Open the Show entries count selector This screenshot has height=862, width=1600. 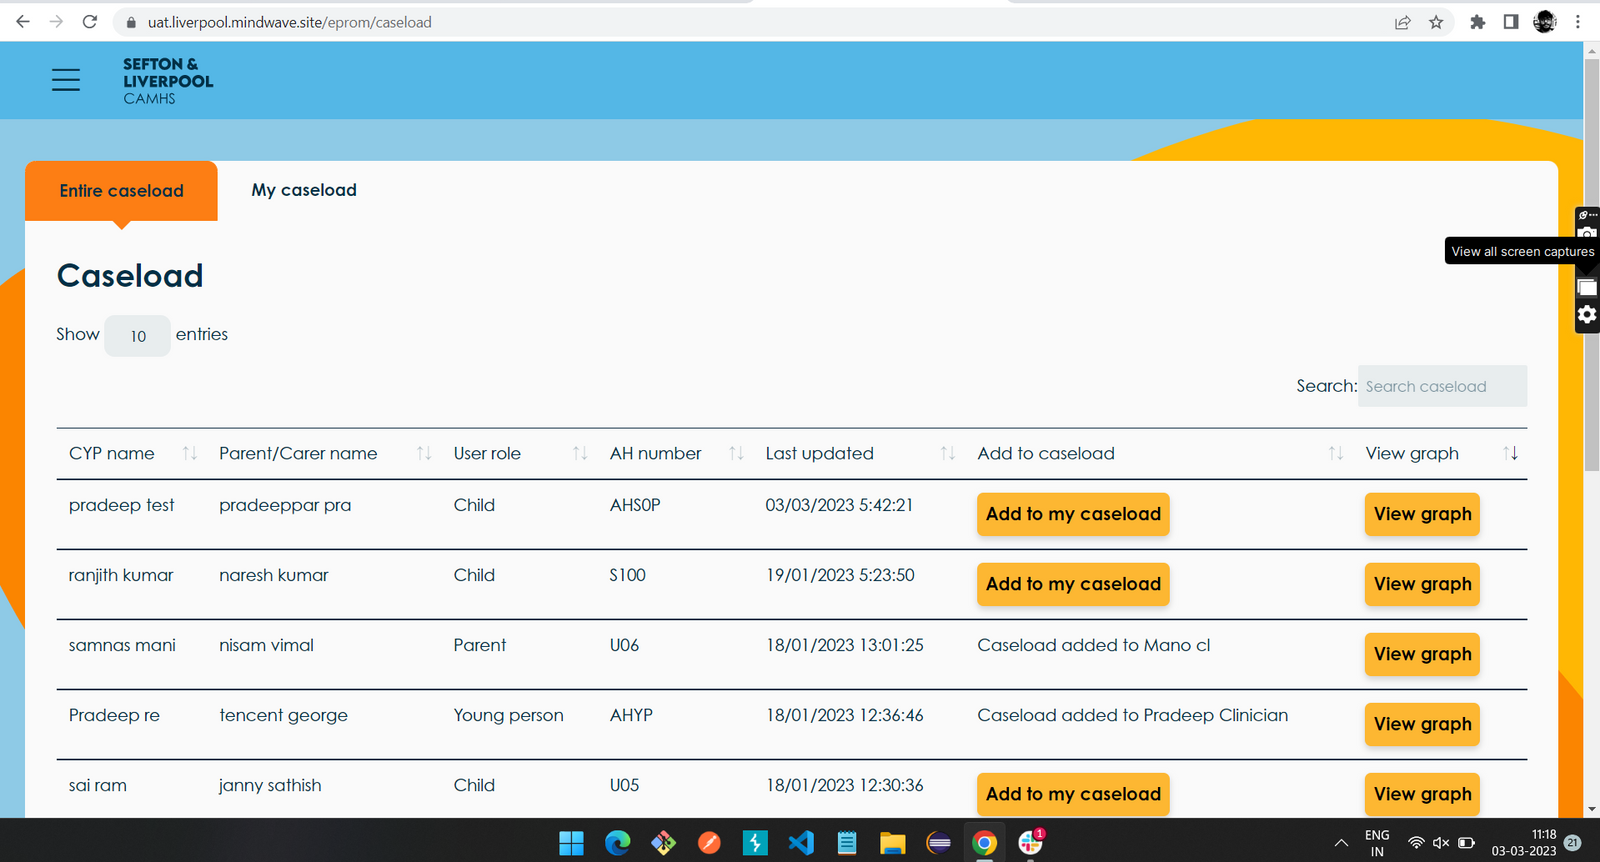click(138, 336)
